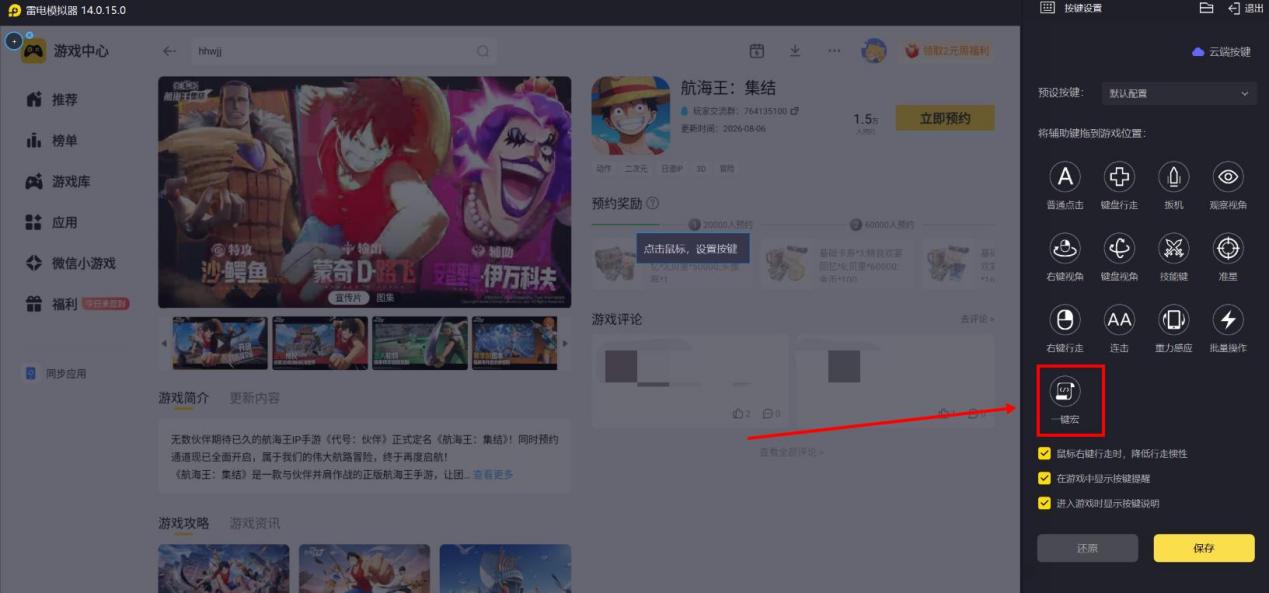Viewport: 1269px width, 593px height.
Task: Switch to the 更新内容 tab
Action: [255, 398]
